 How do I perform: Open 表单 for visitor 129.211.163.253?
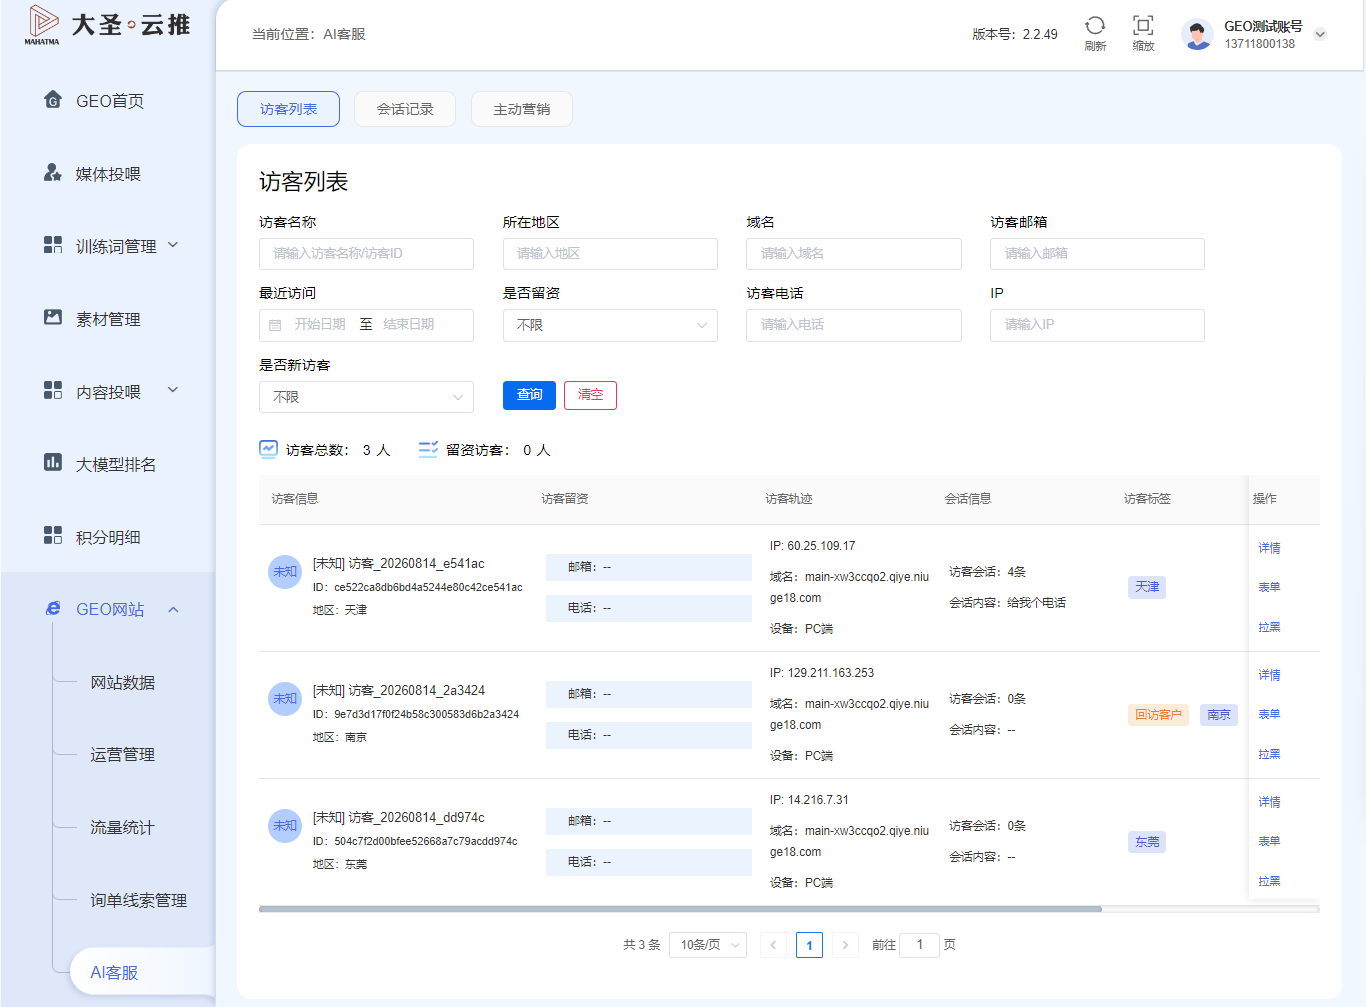click(x=1269, y=714)
